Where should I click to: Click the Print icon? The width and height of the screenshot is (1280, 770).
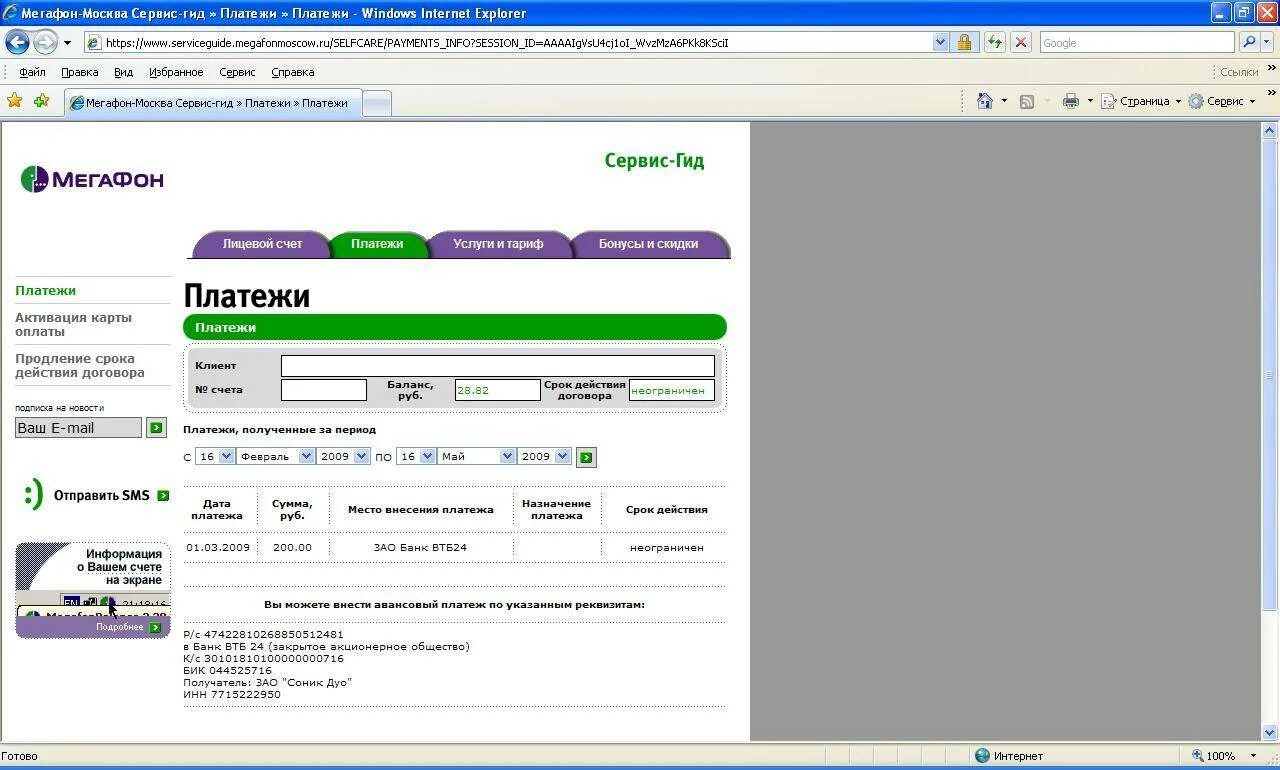pos(1071,101)
